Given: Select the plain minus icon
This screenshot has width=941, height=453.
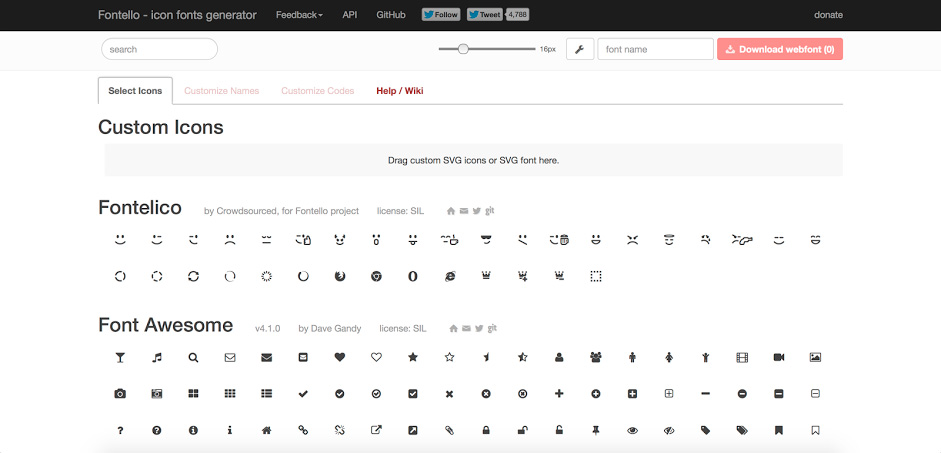Looking at the screenshot, I should 706,394.
